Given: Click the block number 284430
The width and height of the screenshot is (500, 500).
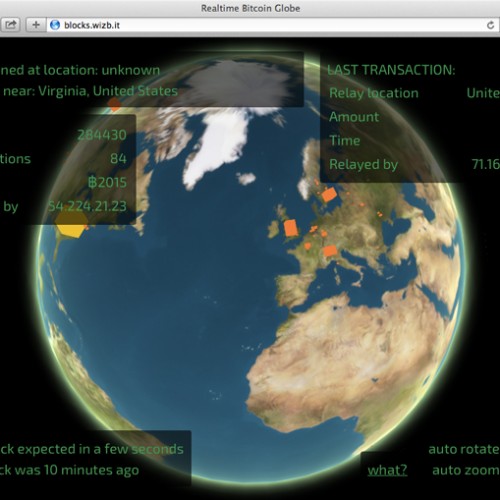Looking at the screenshot, I should [102, 135].
